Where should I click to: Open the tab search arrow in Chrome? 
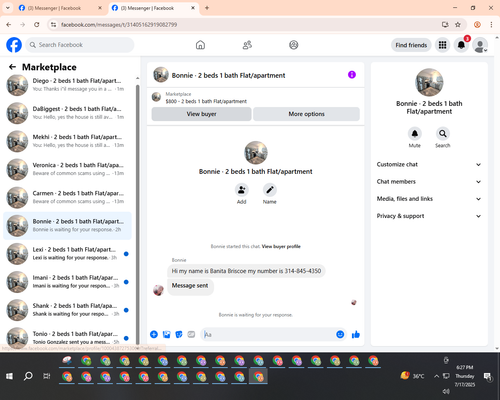coord(7,8)
